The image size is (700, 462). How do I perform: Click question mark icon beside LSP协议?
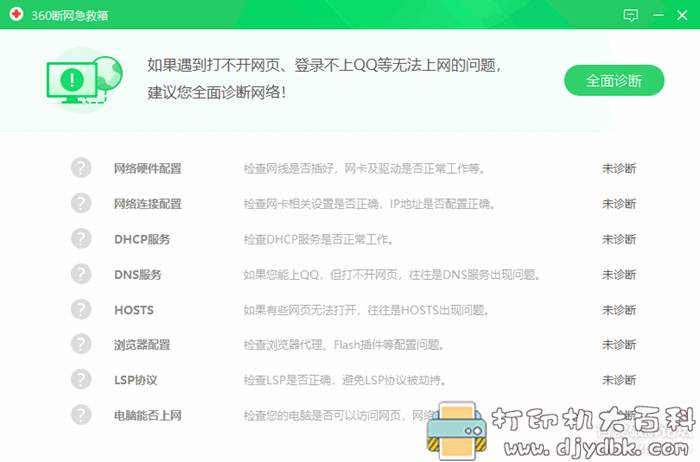pos(81,379)
